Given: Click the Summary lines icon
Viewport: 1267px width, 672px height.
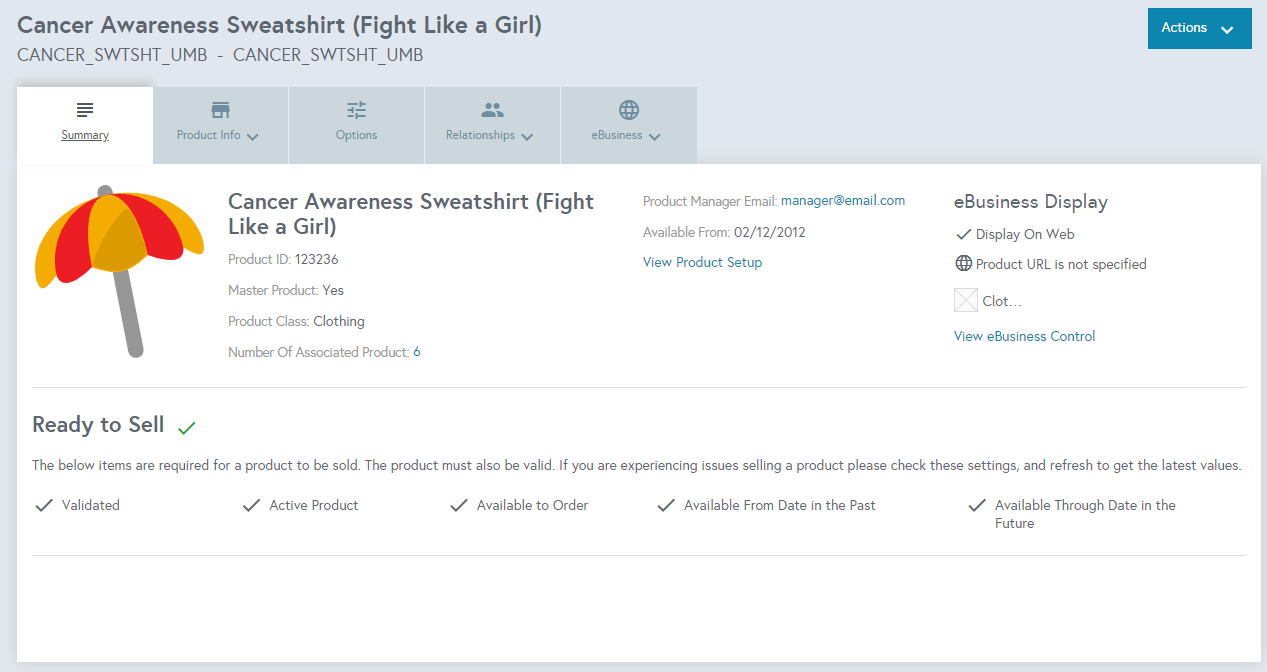Looking at the screenshot, I should [85, 110].
